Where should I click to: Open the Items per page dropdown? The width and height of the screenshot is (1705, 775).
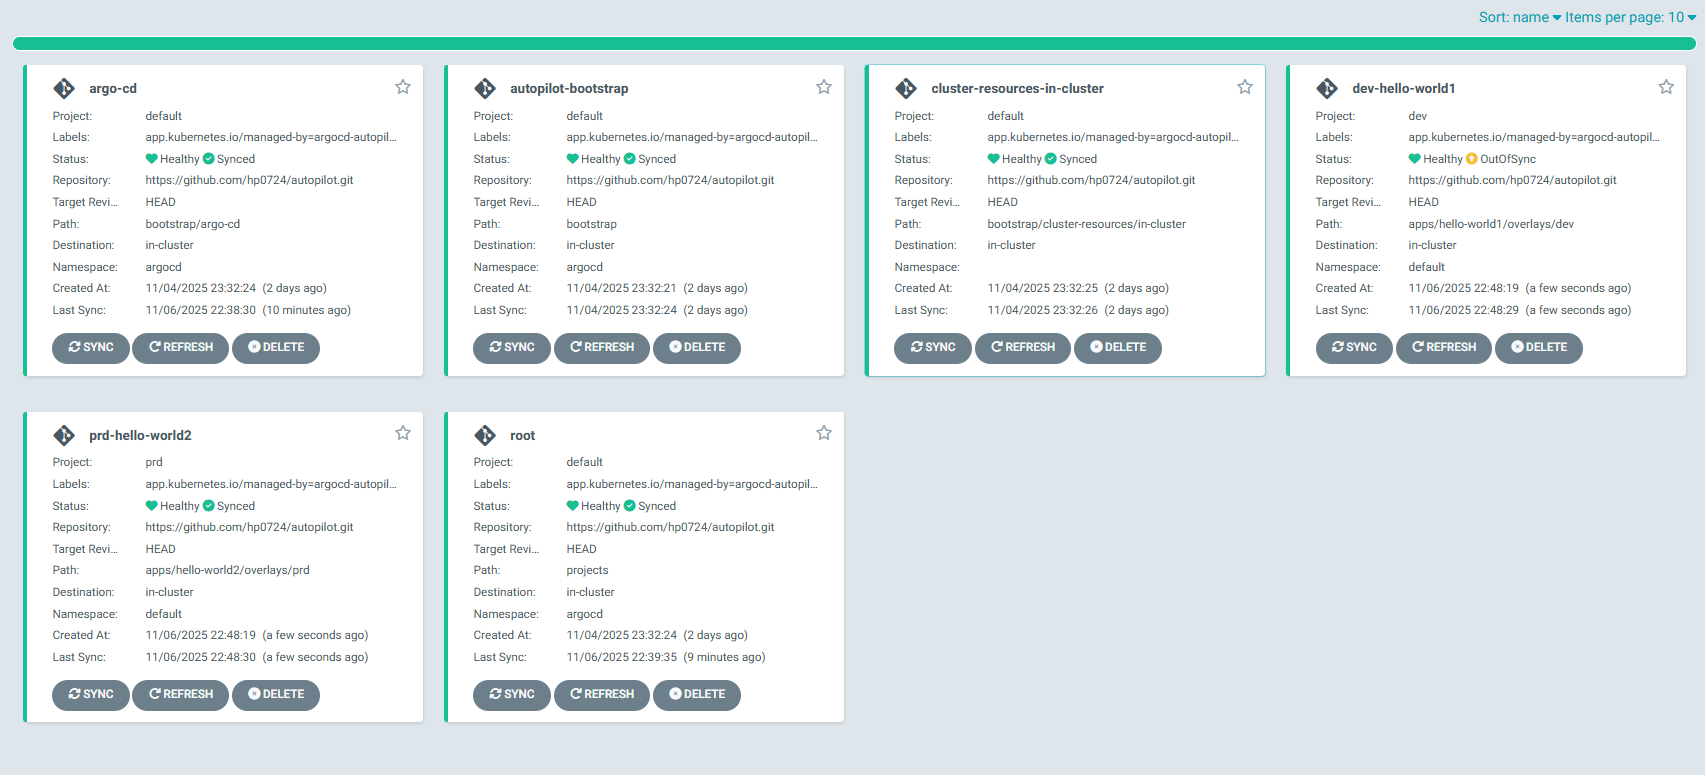pyautogui.click(x=1631, y=17)
